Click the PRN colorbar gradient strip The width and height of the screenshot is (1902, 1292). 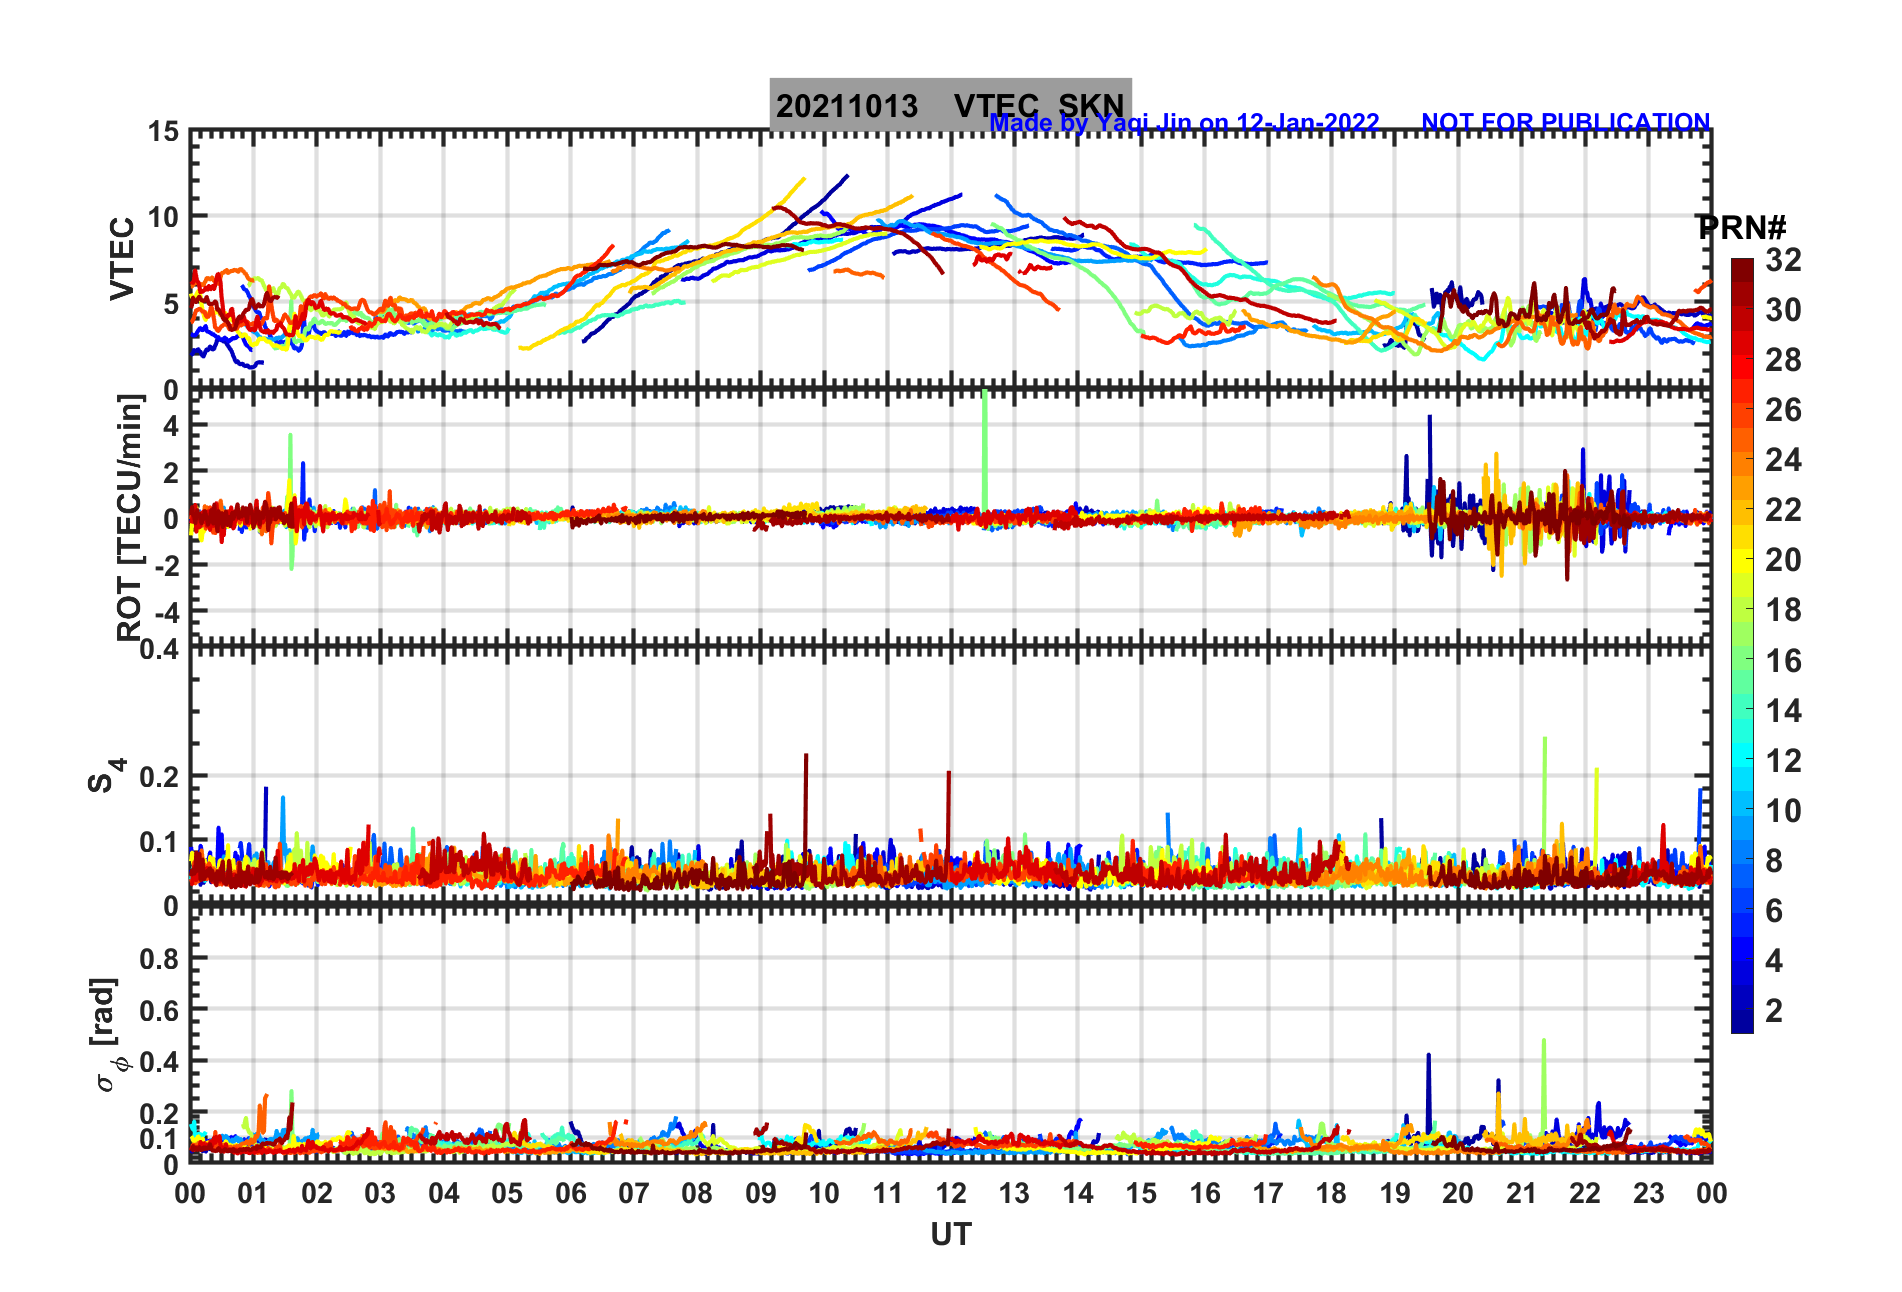(1742, 646)
